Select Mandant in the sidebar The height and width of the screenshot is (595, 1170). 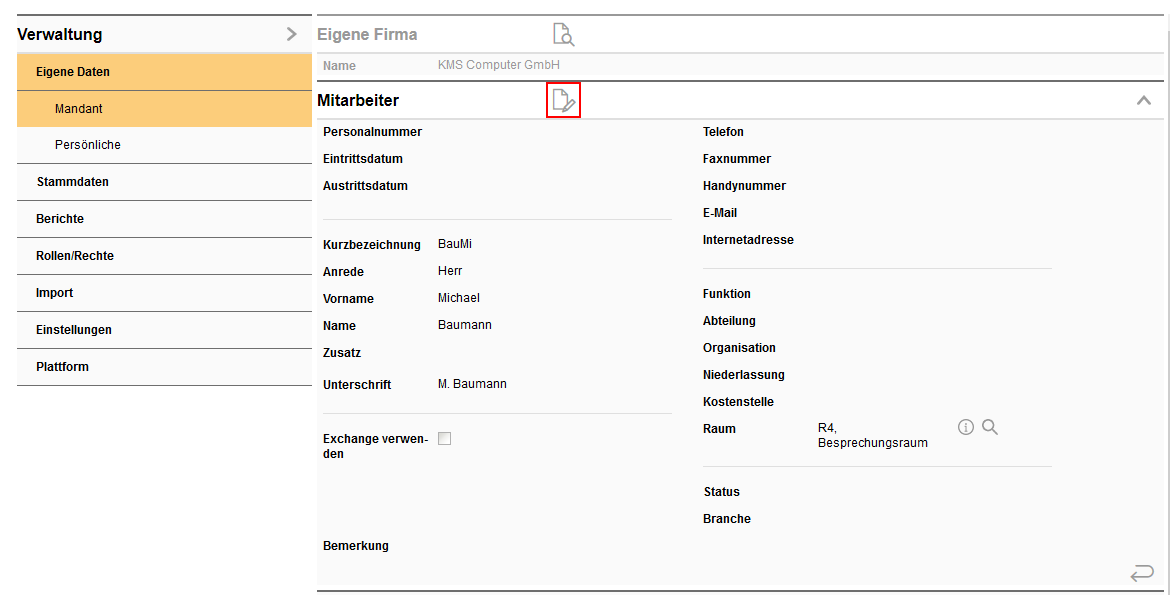click(79, 109)
